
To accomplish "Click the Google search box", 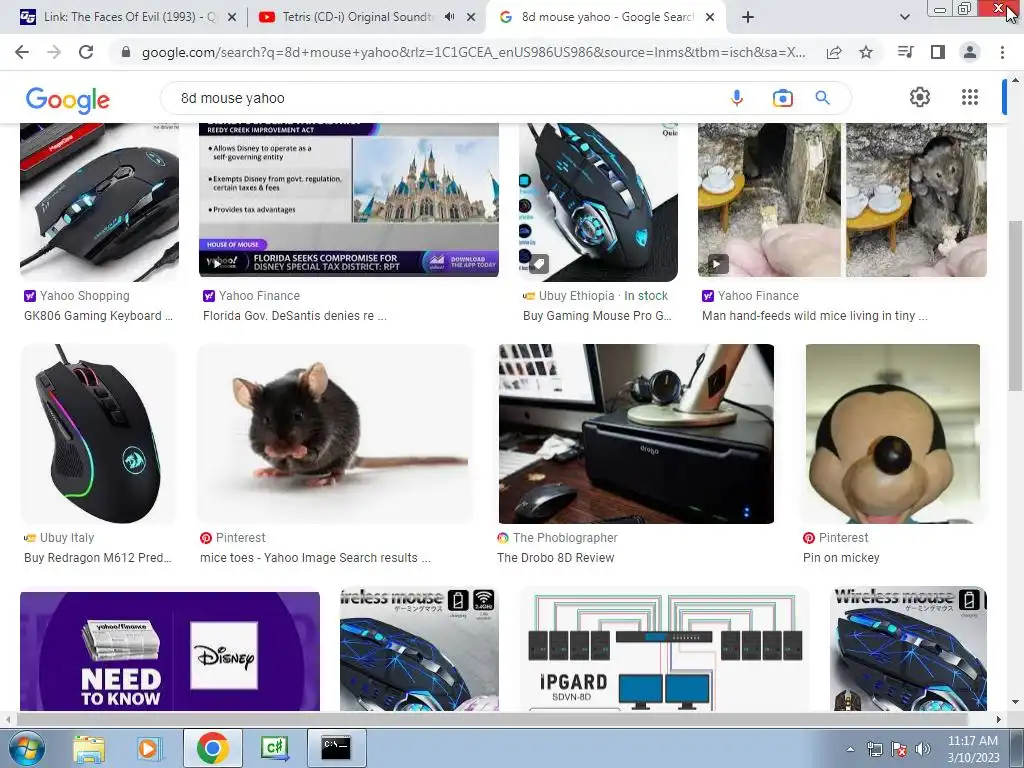I will tap(444, 98).
